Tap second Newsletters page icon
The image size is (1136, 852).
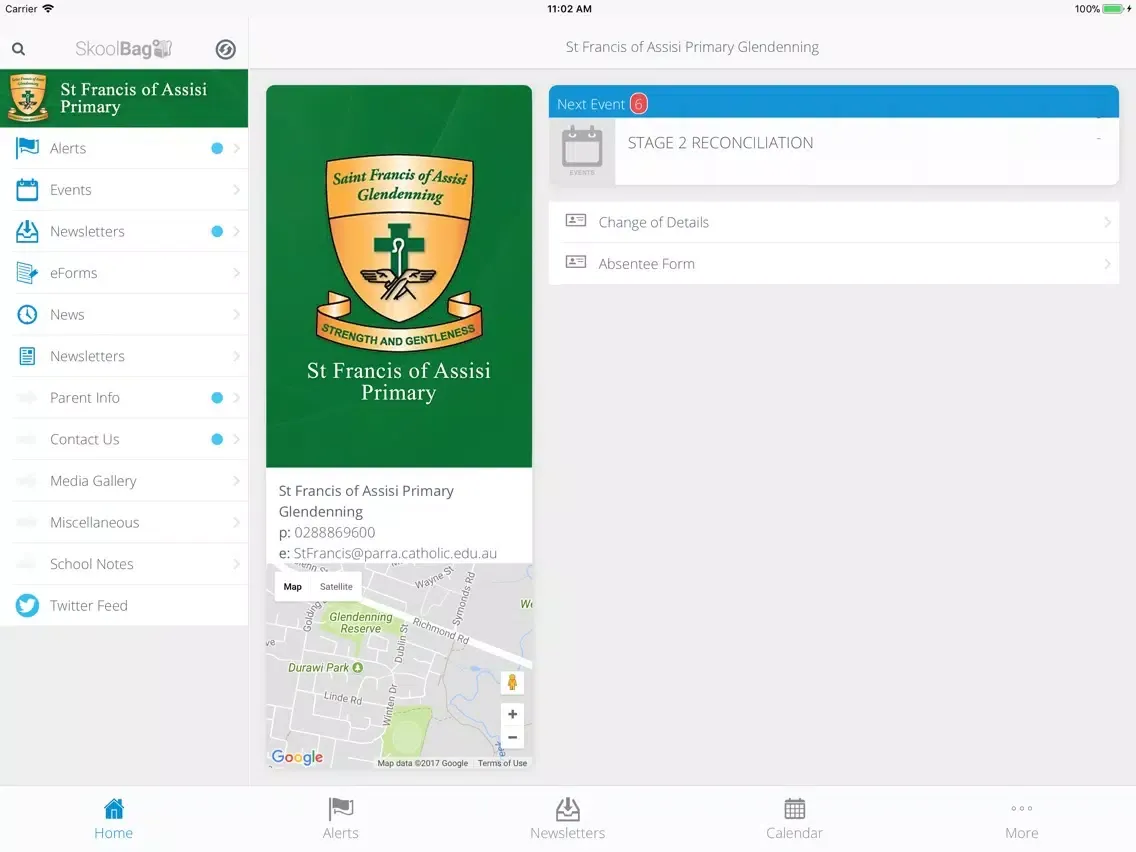(x=28, y=356)
